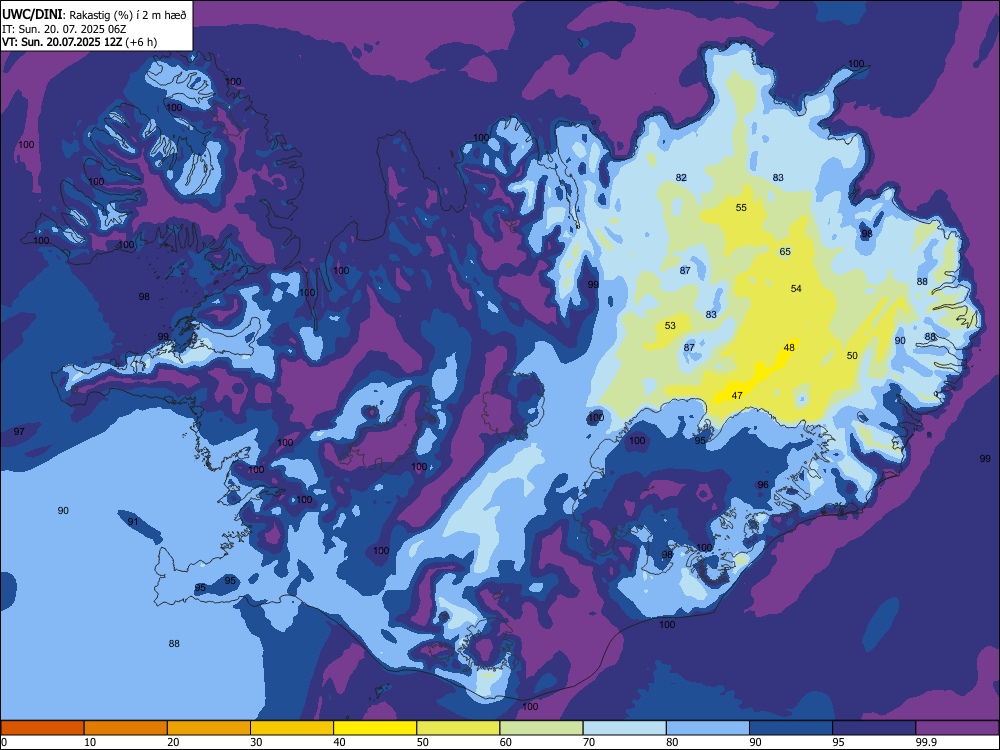Click the '48' humidity value on the map

pyautogui.click(x=790, y=348)
